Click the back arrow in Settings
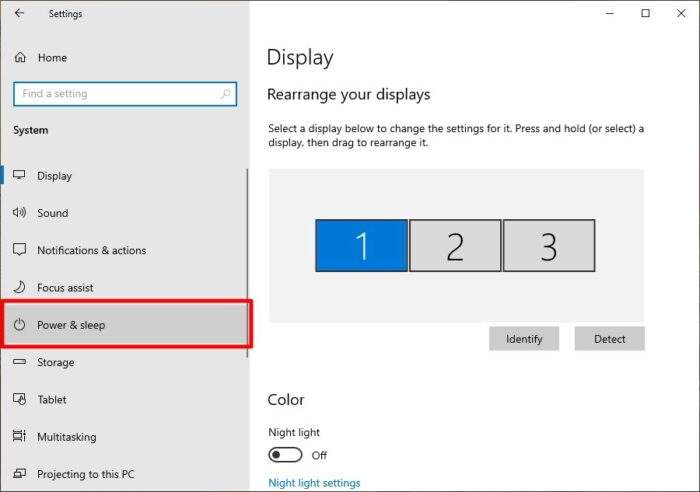The height and width of the screenshot is (492, 700). click(19, 13)
